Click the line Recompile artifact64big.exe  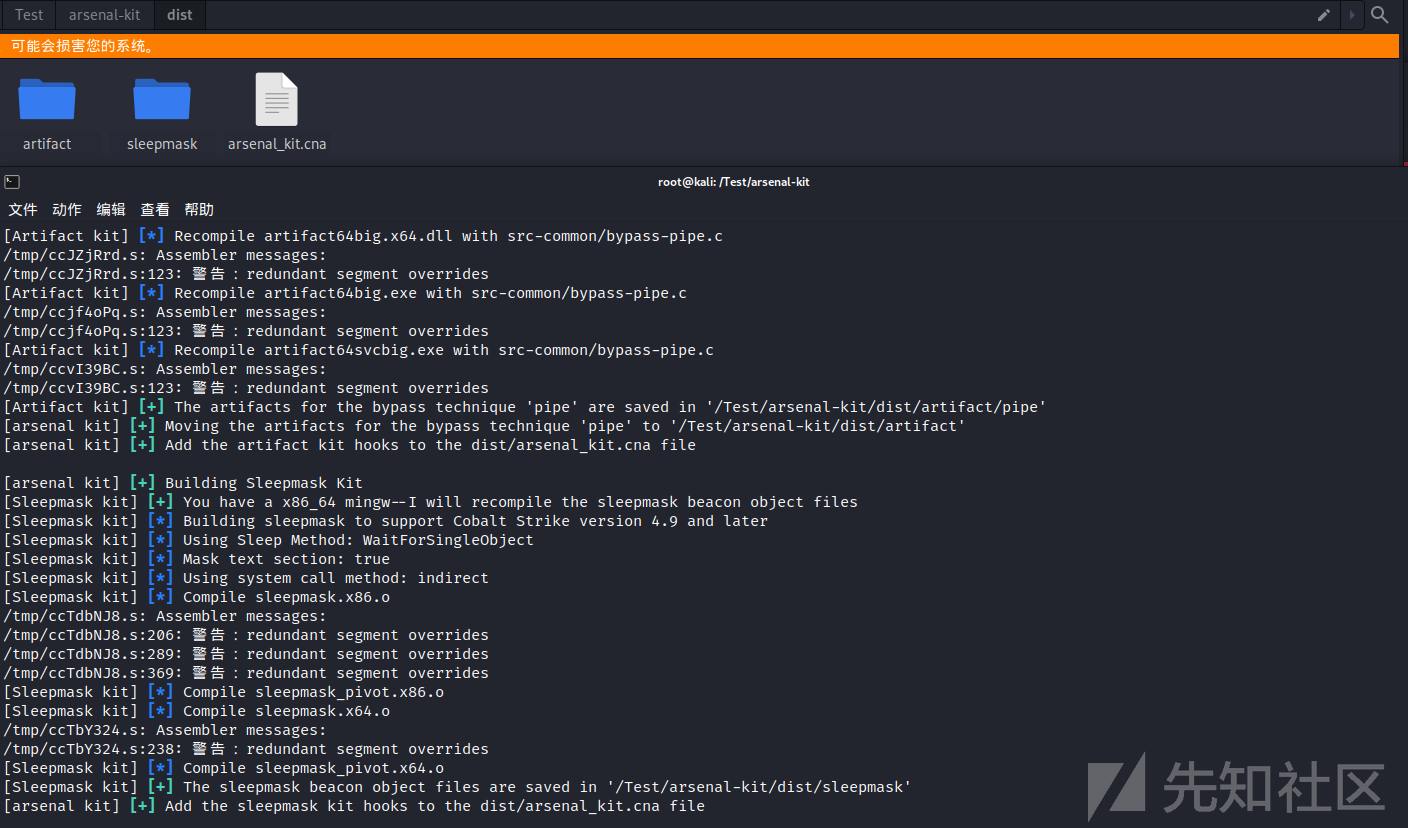(345, 293)
